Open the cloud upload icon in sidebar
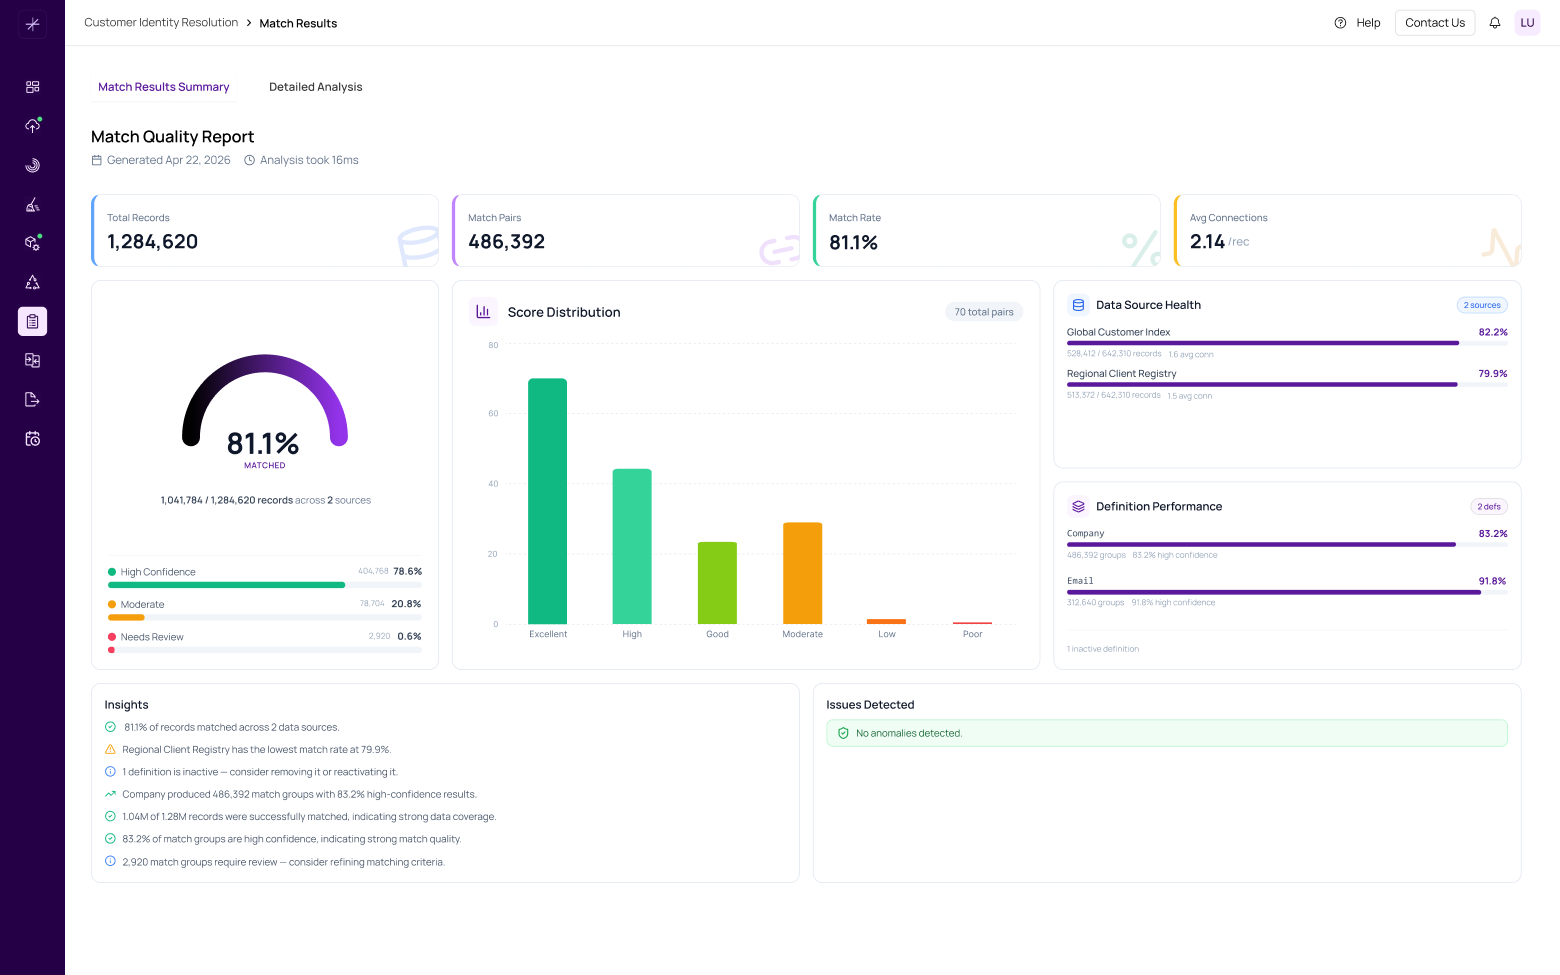 (32, 126)
